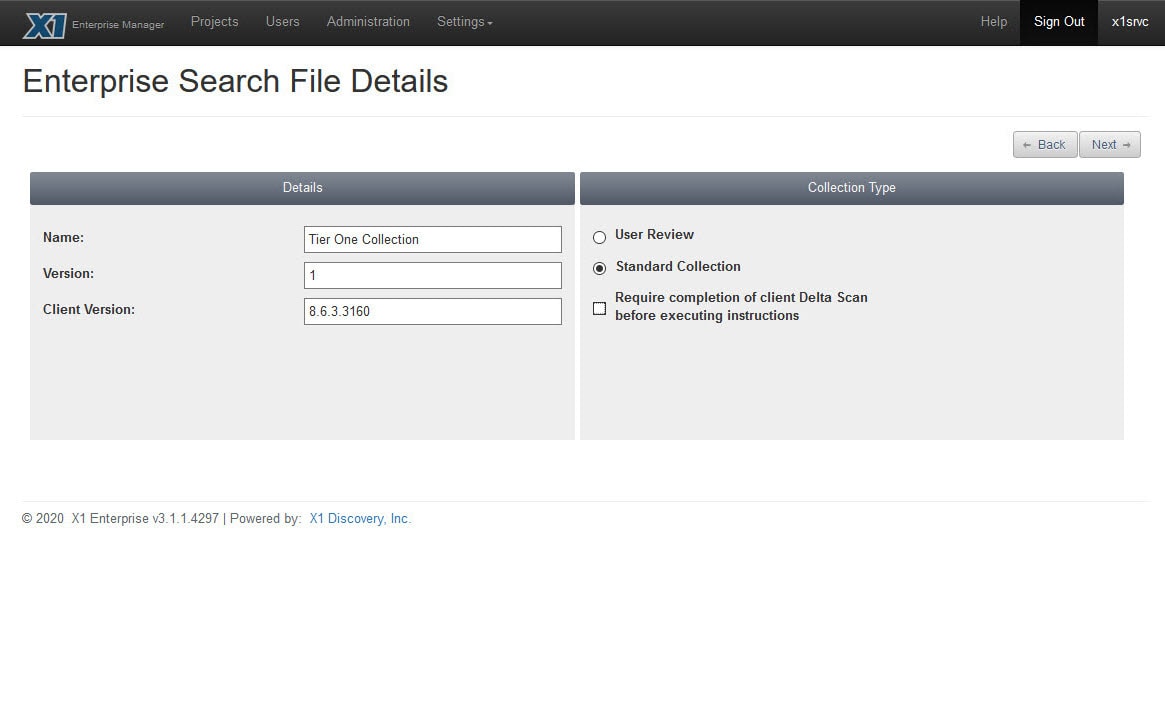Image resolution: width=1165 pixels, height=721 pixels.
Task: Go to the Users page
Action: tap(282, 22)
